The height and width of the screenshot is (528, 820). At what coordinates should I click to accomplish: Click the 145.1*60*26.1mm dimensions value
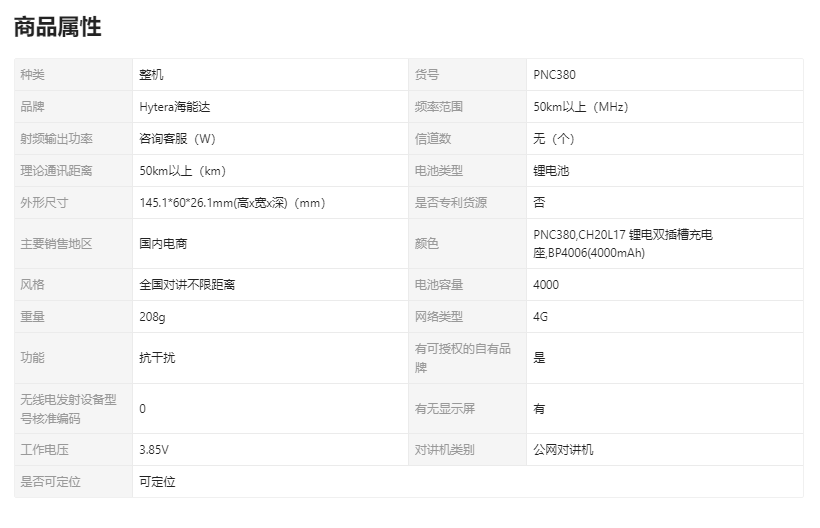pos(232,202)
